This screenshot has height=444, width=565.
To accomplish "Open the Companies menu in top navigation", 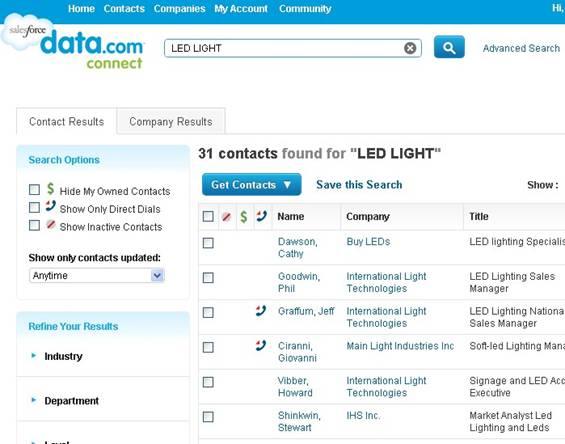I will coord(179,9).
